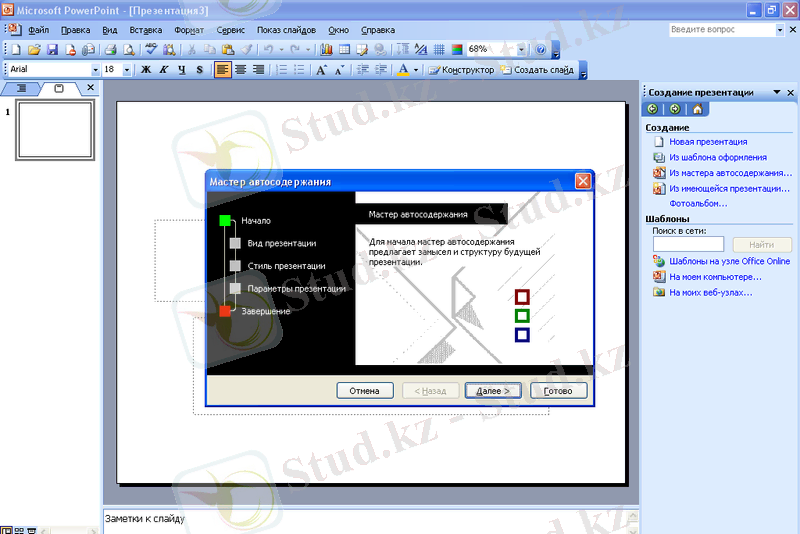Toggle Italic (К) formatting

pyautogui.click(x=163, y=70)
